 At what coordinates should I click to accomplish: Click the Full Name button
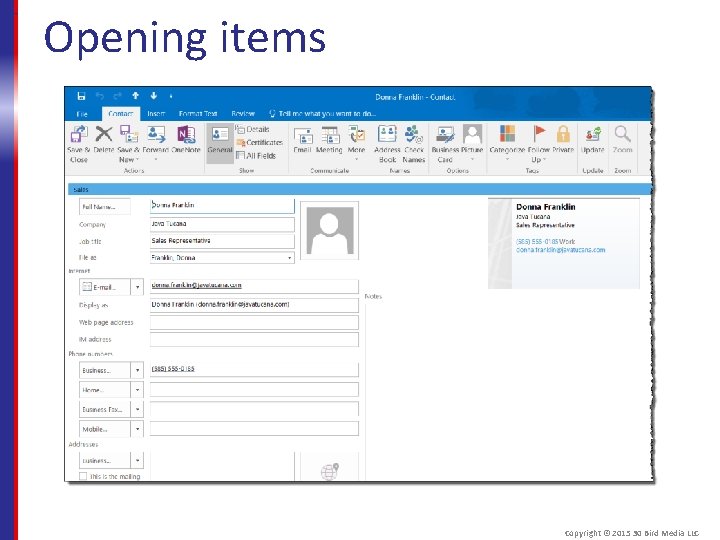point(105,207)
